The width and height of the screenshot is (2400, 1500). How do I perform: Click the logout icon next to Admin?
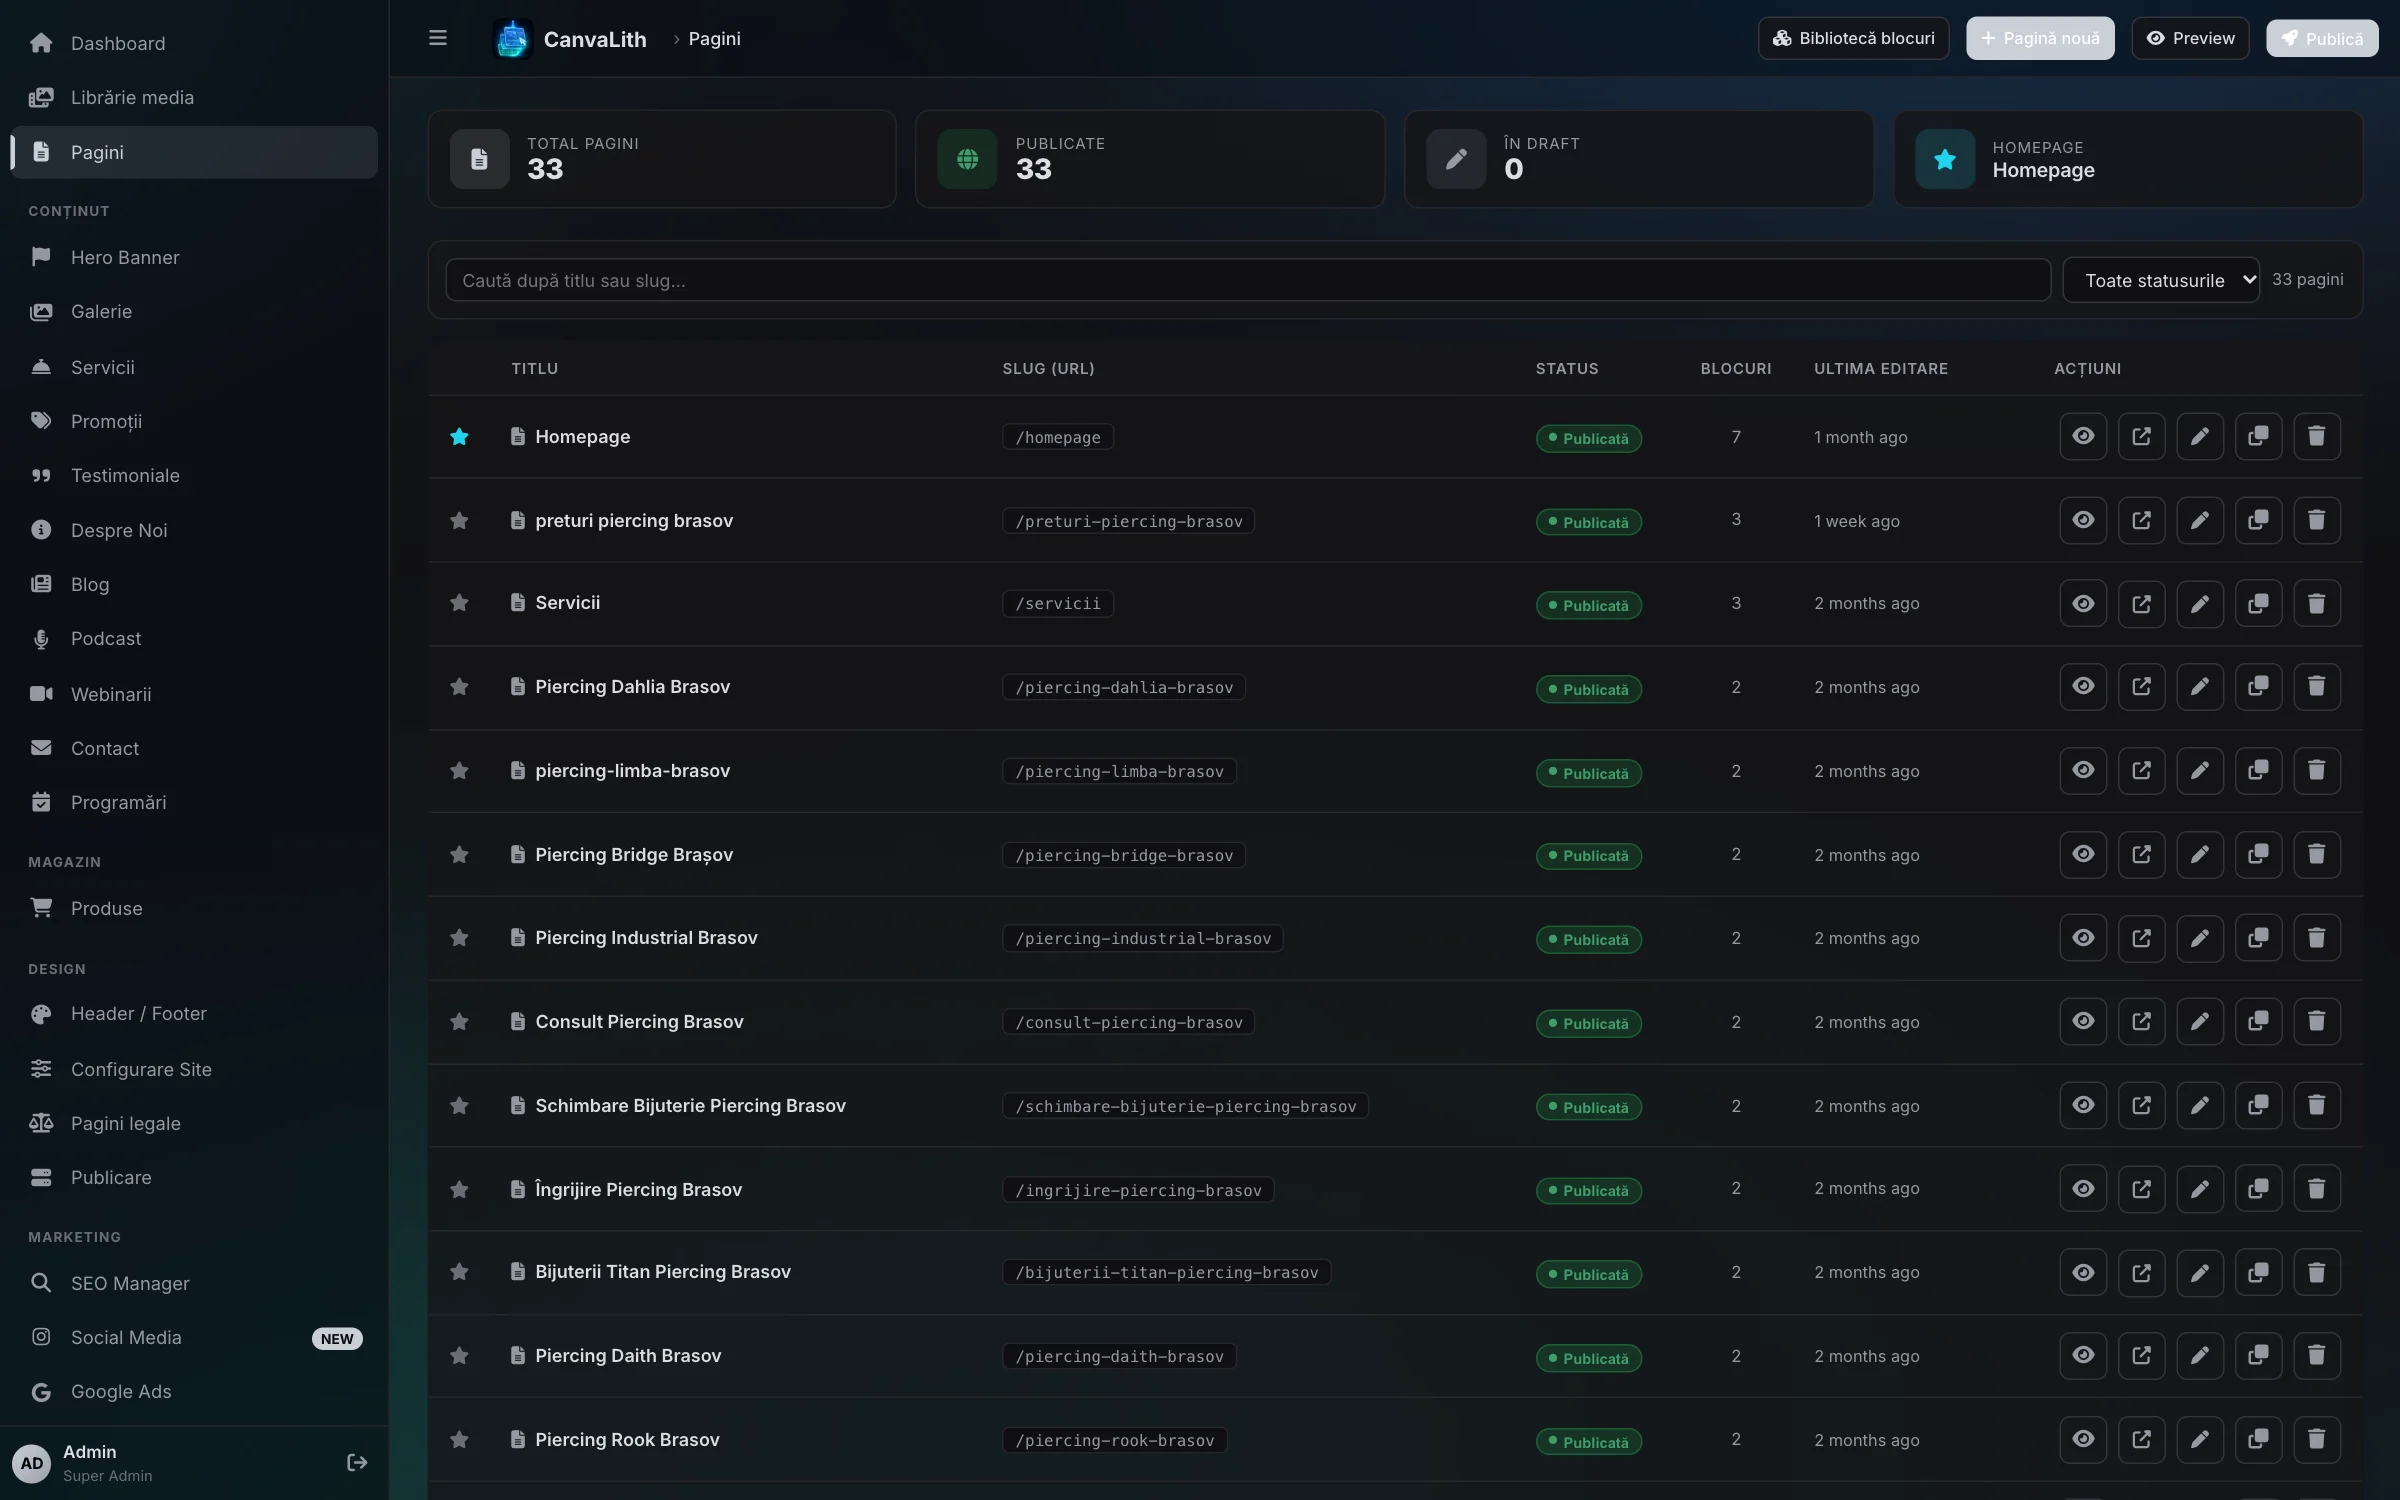357,1462
